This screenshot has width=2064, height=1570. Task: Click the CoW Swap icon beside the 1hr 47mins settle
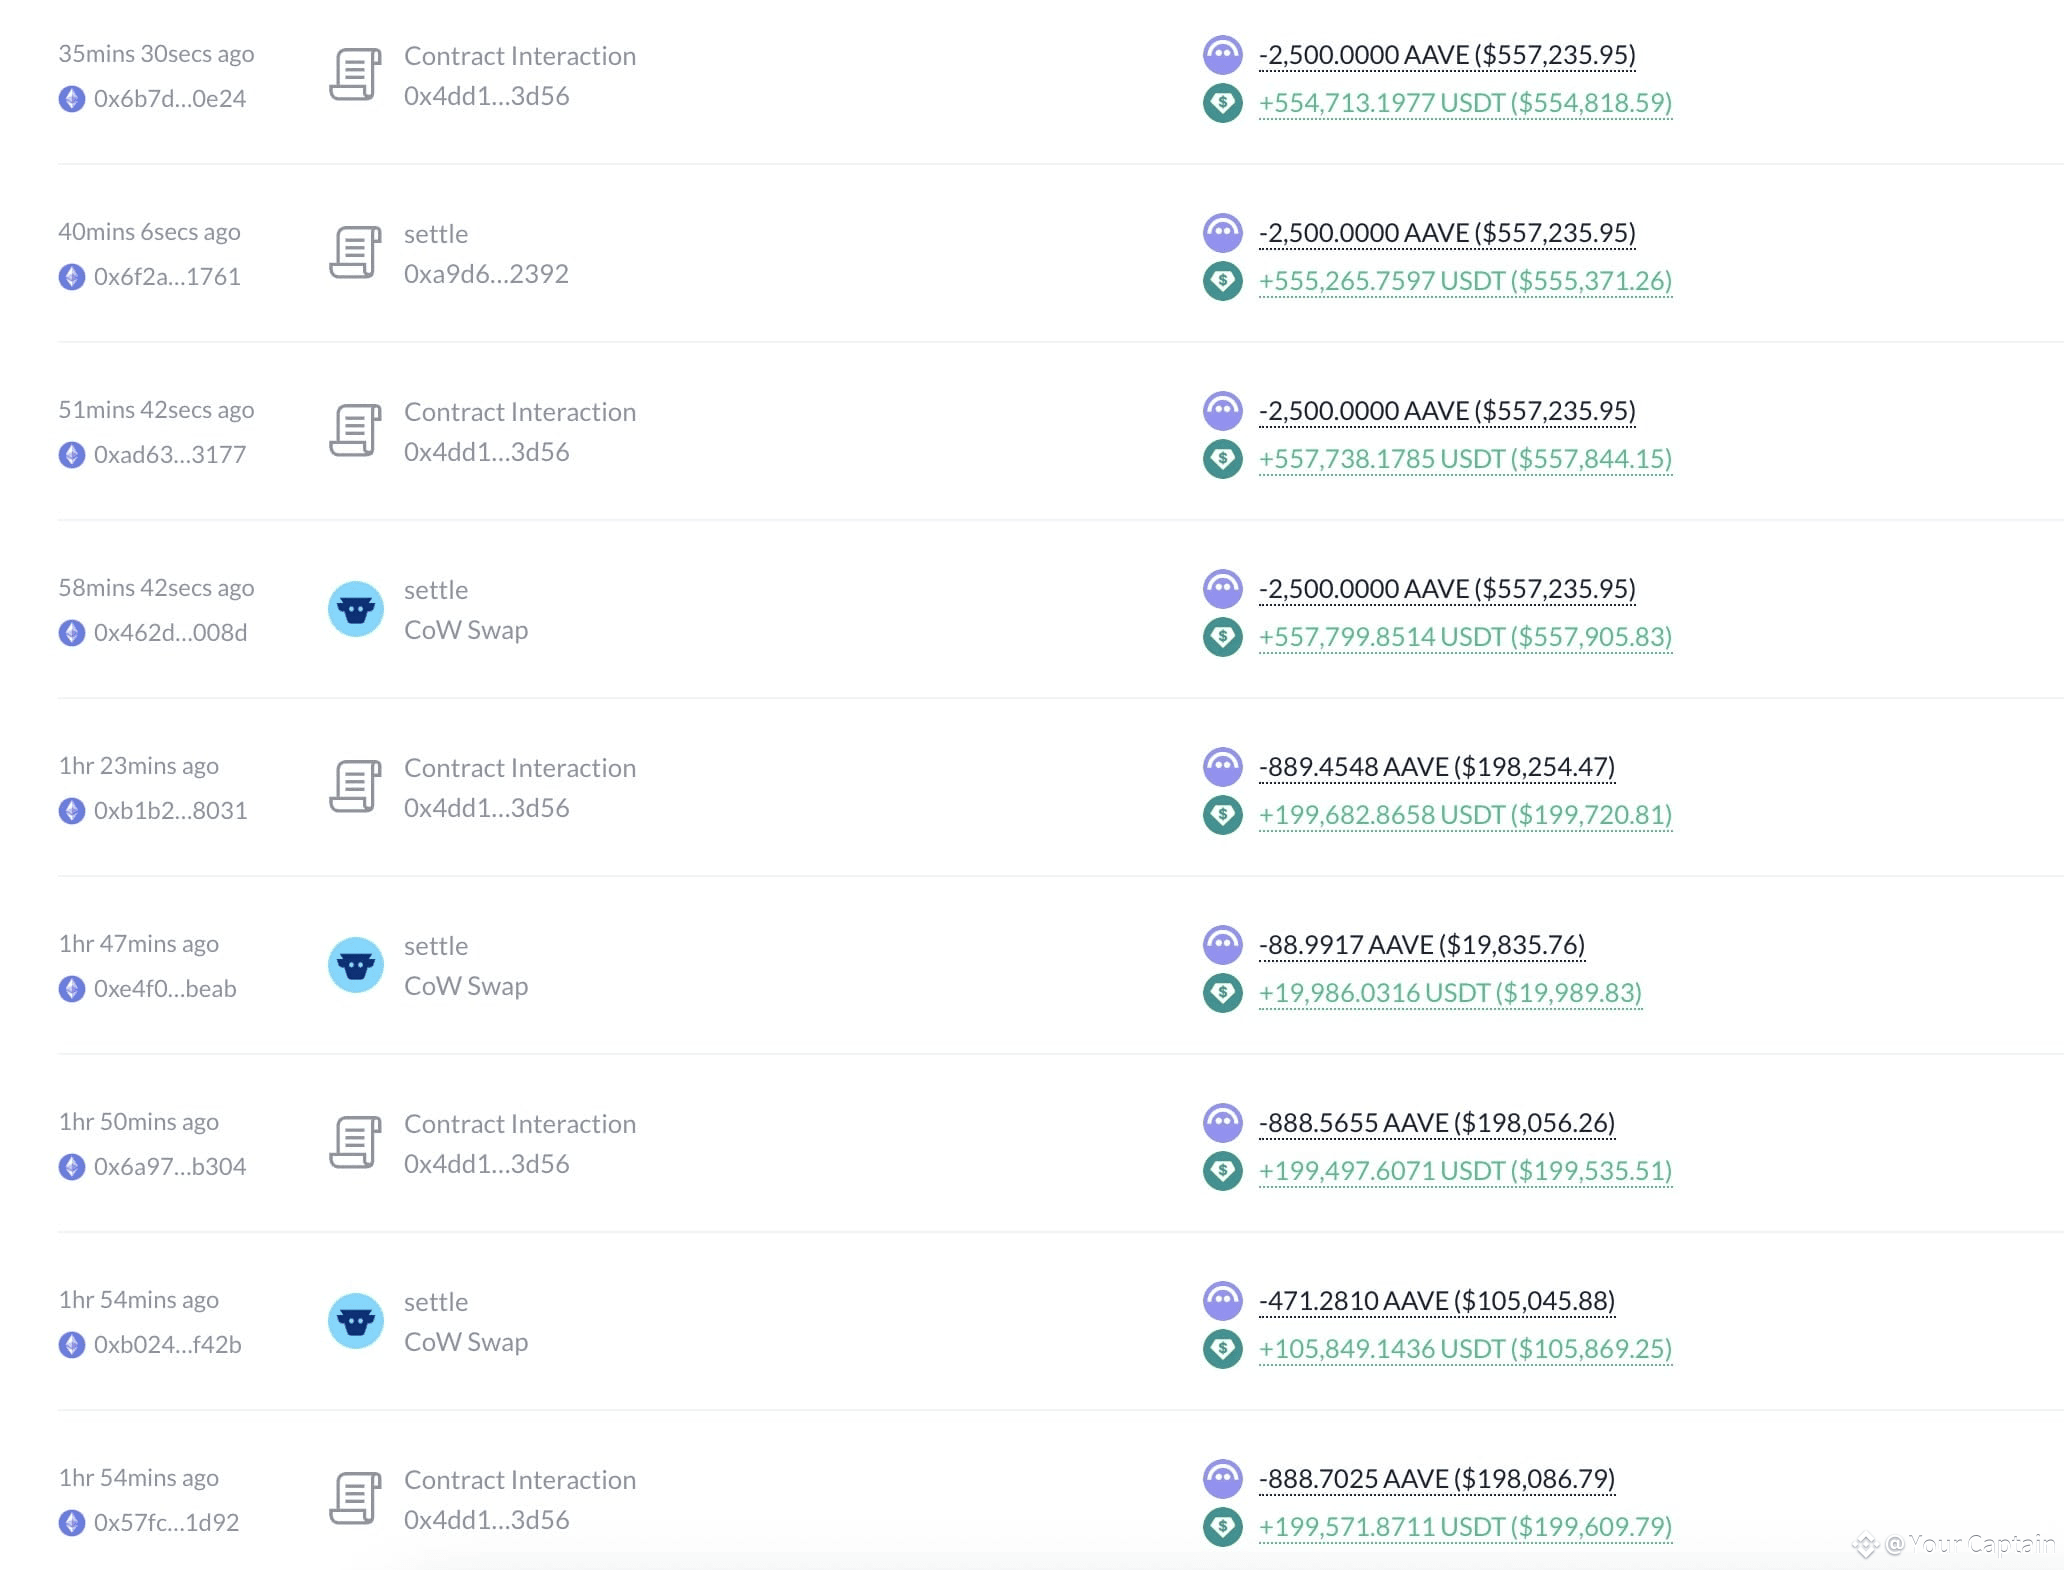click(x=356, y=965)
